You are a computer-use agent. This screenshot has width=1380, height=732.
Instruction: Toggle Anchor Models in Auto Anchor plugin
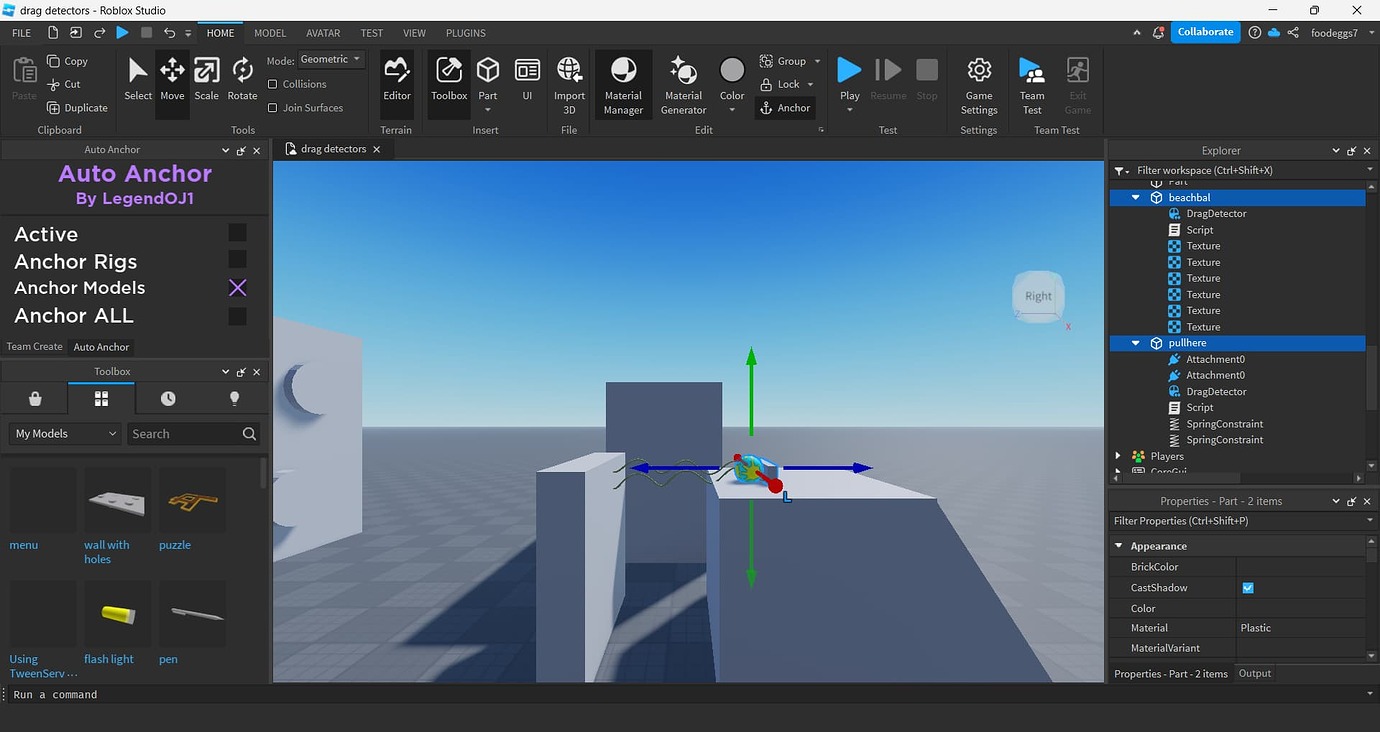point(237,288)
